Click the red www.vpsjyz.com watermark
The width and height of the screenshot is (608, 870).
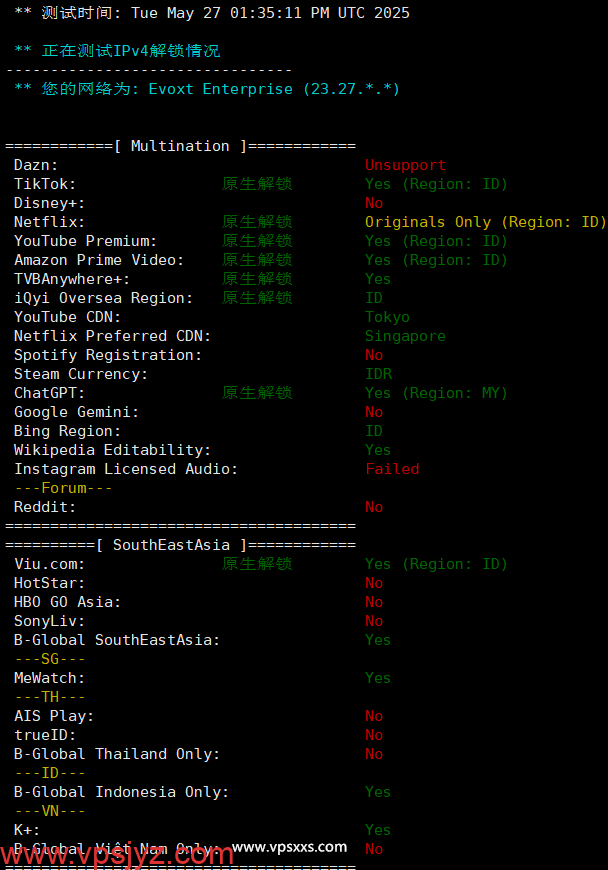click(x=117, y=855)
